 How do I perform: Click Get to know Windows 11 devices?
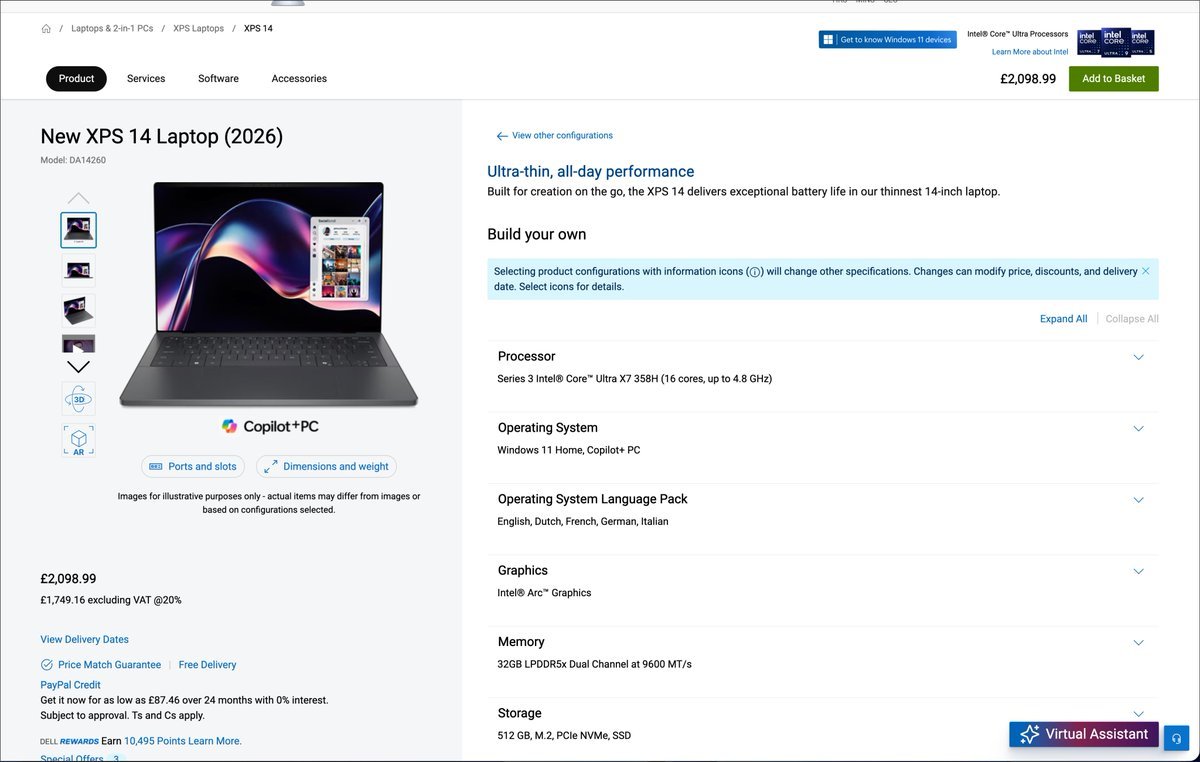887,40
